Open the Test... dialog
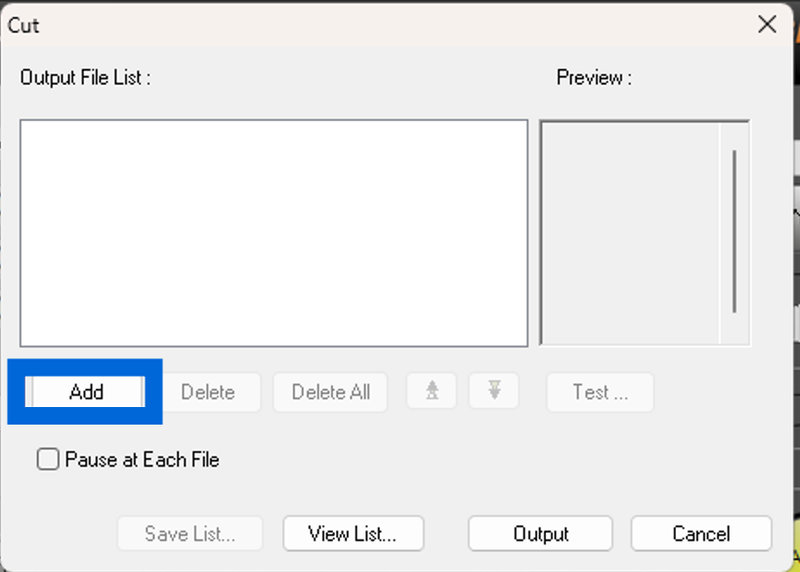This screenshot has height=572, width=800. coord(600,392)
